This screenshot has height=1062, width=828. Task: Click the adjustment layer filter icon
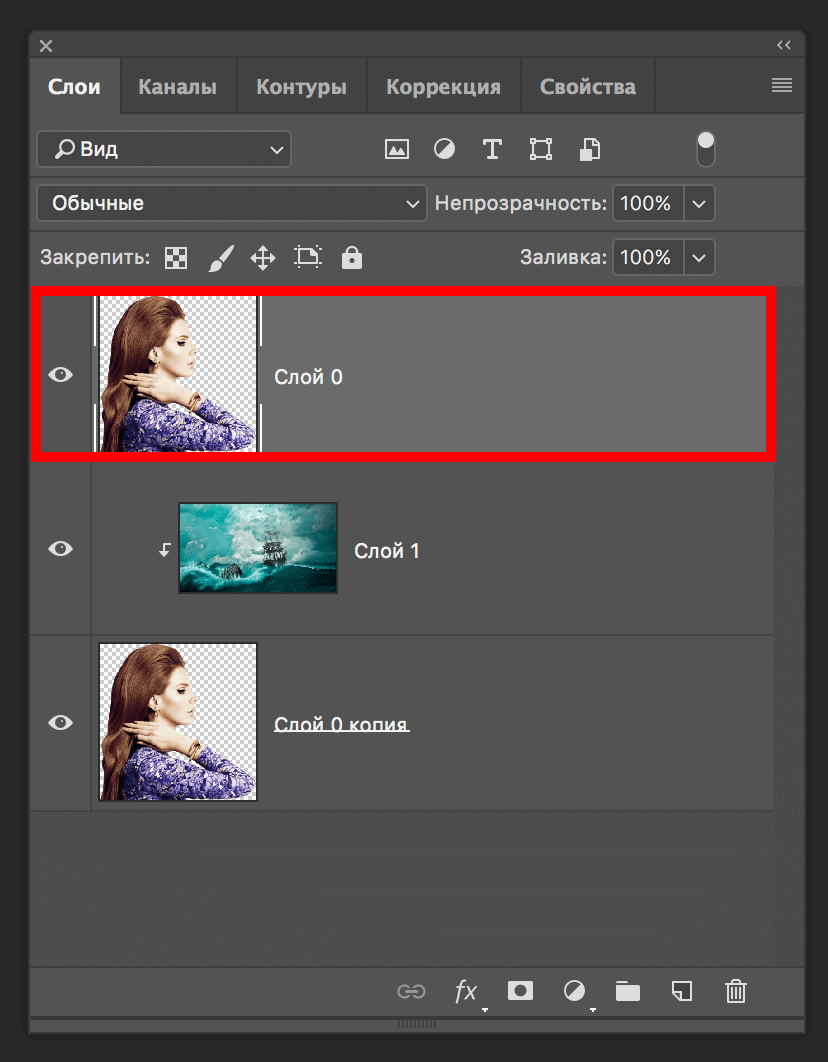coord(444,150)
